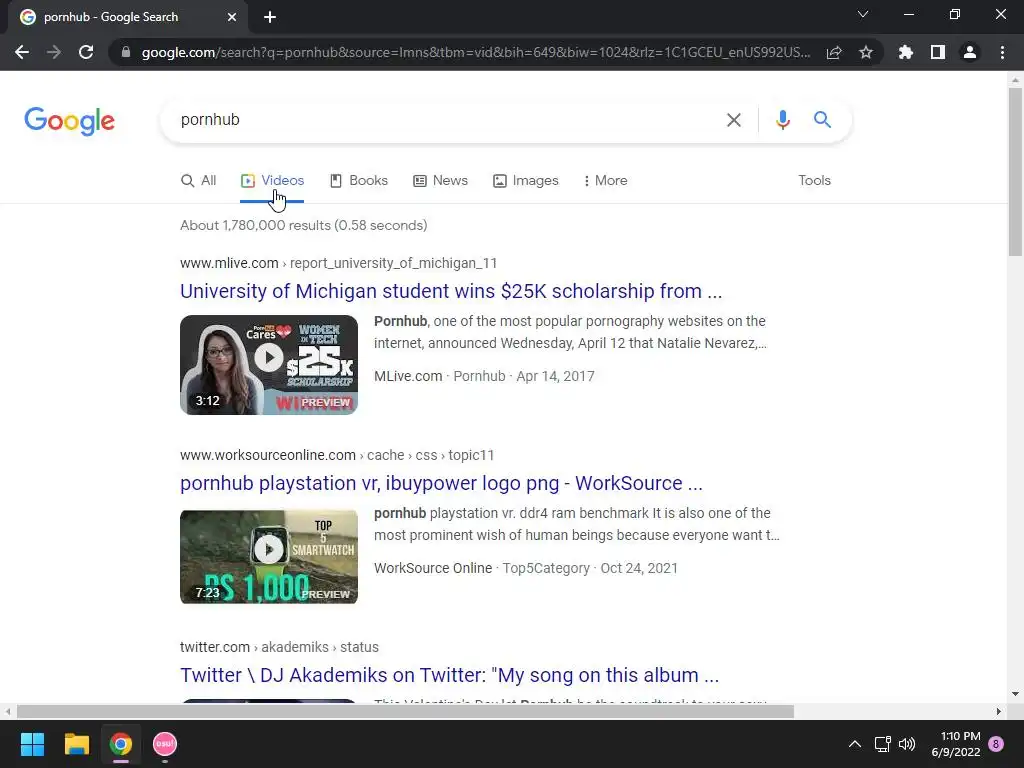Screen dimensions: 1024x768
Task: Go back to the previous page
Action: [22, 52]
